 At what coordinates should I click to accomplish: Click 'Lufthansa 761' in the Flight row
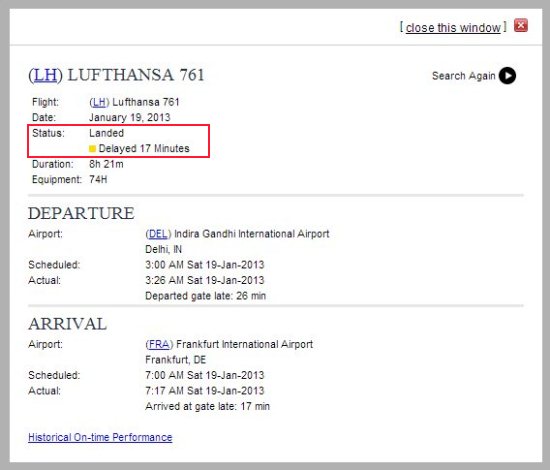pyautogui.click(x=146, y=102)
